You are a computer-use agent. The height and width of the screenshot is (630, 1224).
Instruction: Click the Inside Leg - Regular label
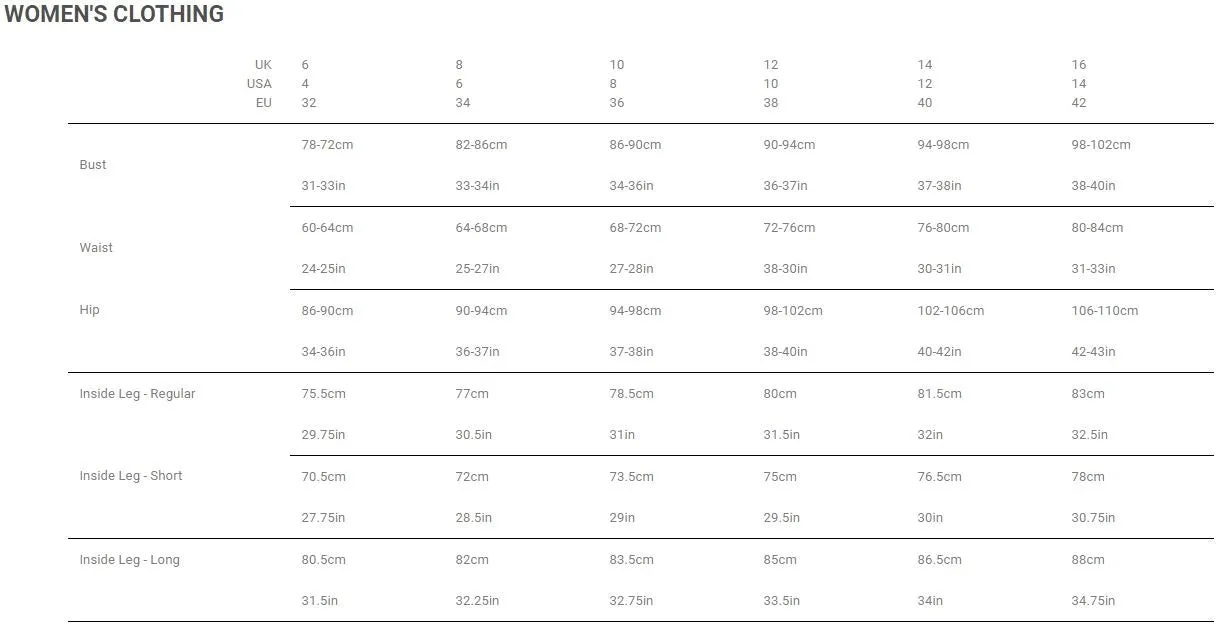[x=137, y=394]
